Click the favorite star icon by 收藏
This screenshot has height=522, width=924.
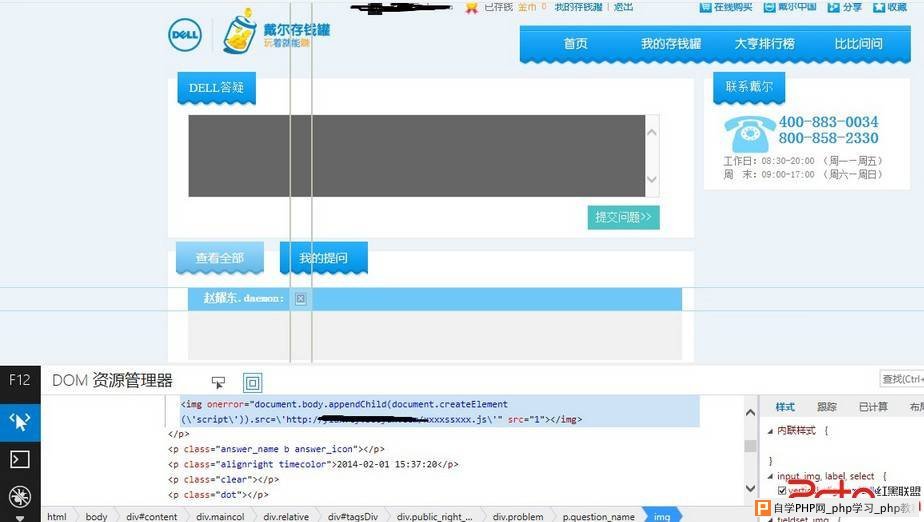tap(879, 7)
